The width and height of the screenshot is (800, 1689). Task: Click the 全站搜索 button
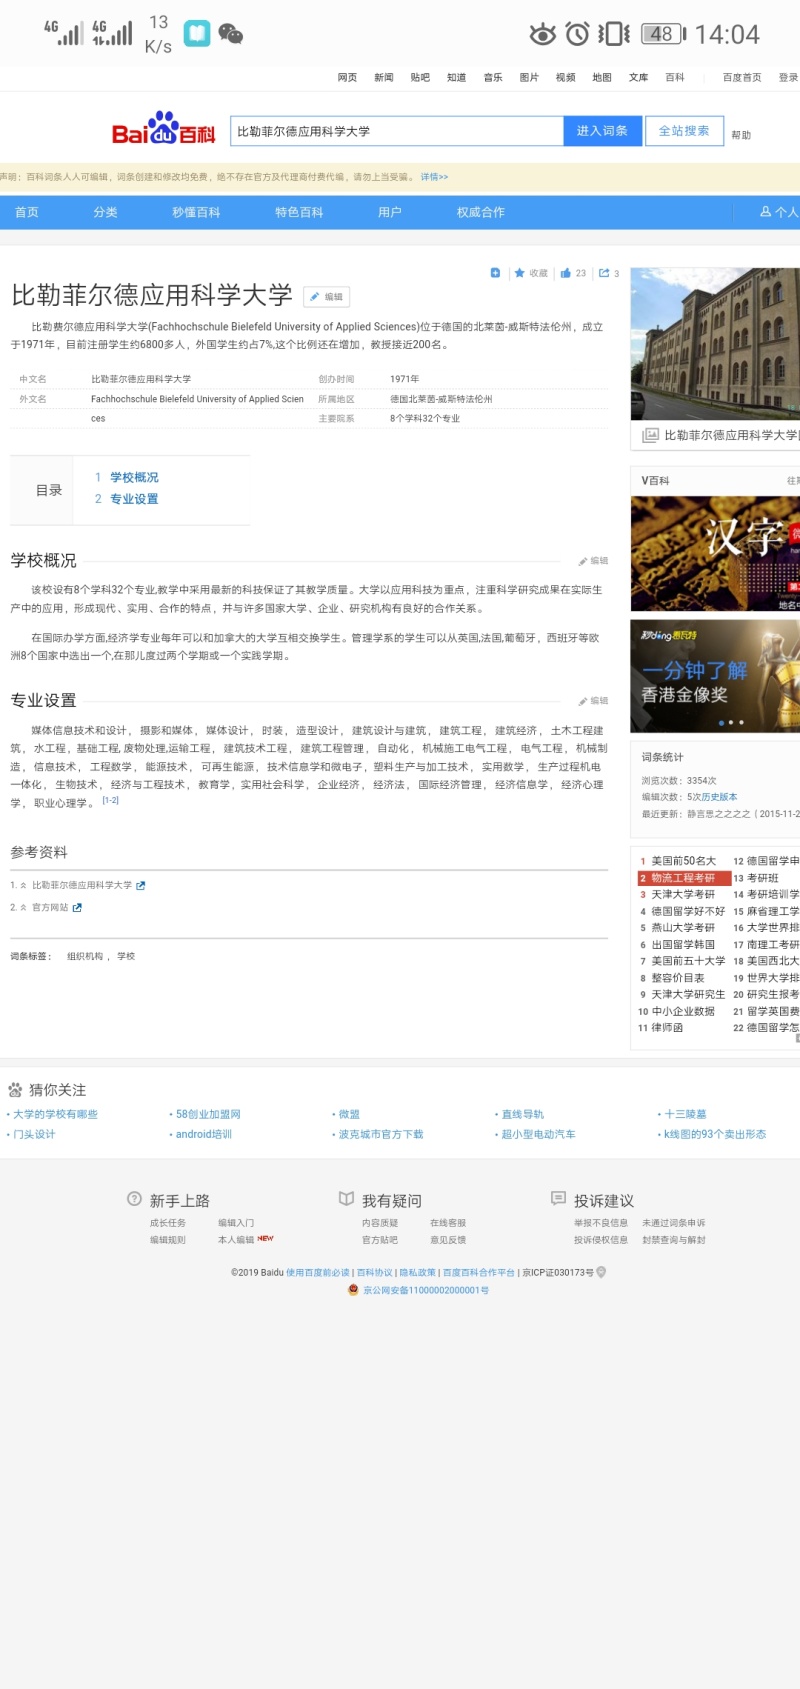(684, 131)
